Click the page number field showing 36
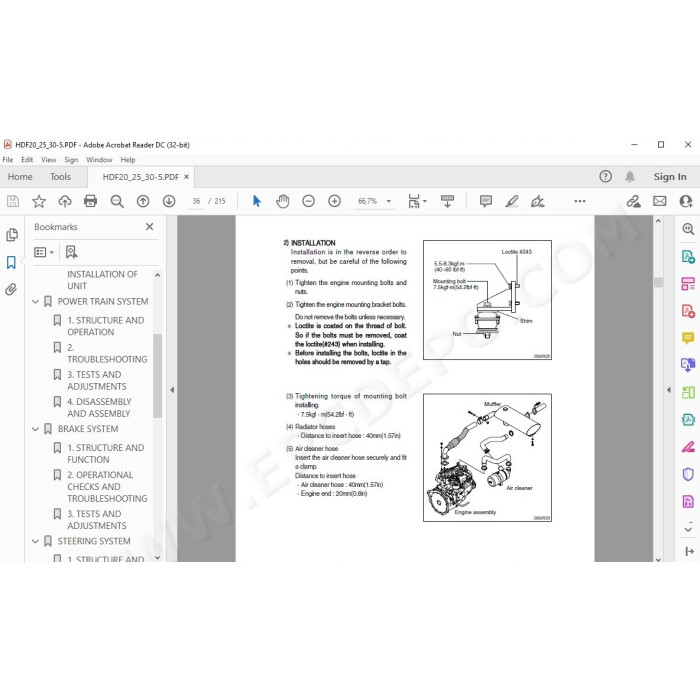This screenshot has height=700, width=700. pos(196,201)
